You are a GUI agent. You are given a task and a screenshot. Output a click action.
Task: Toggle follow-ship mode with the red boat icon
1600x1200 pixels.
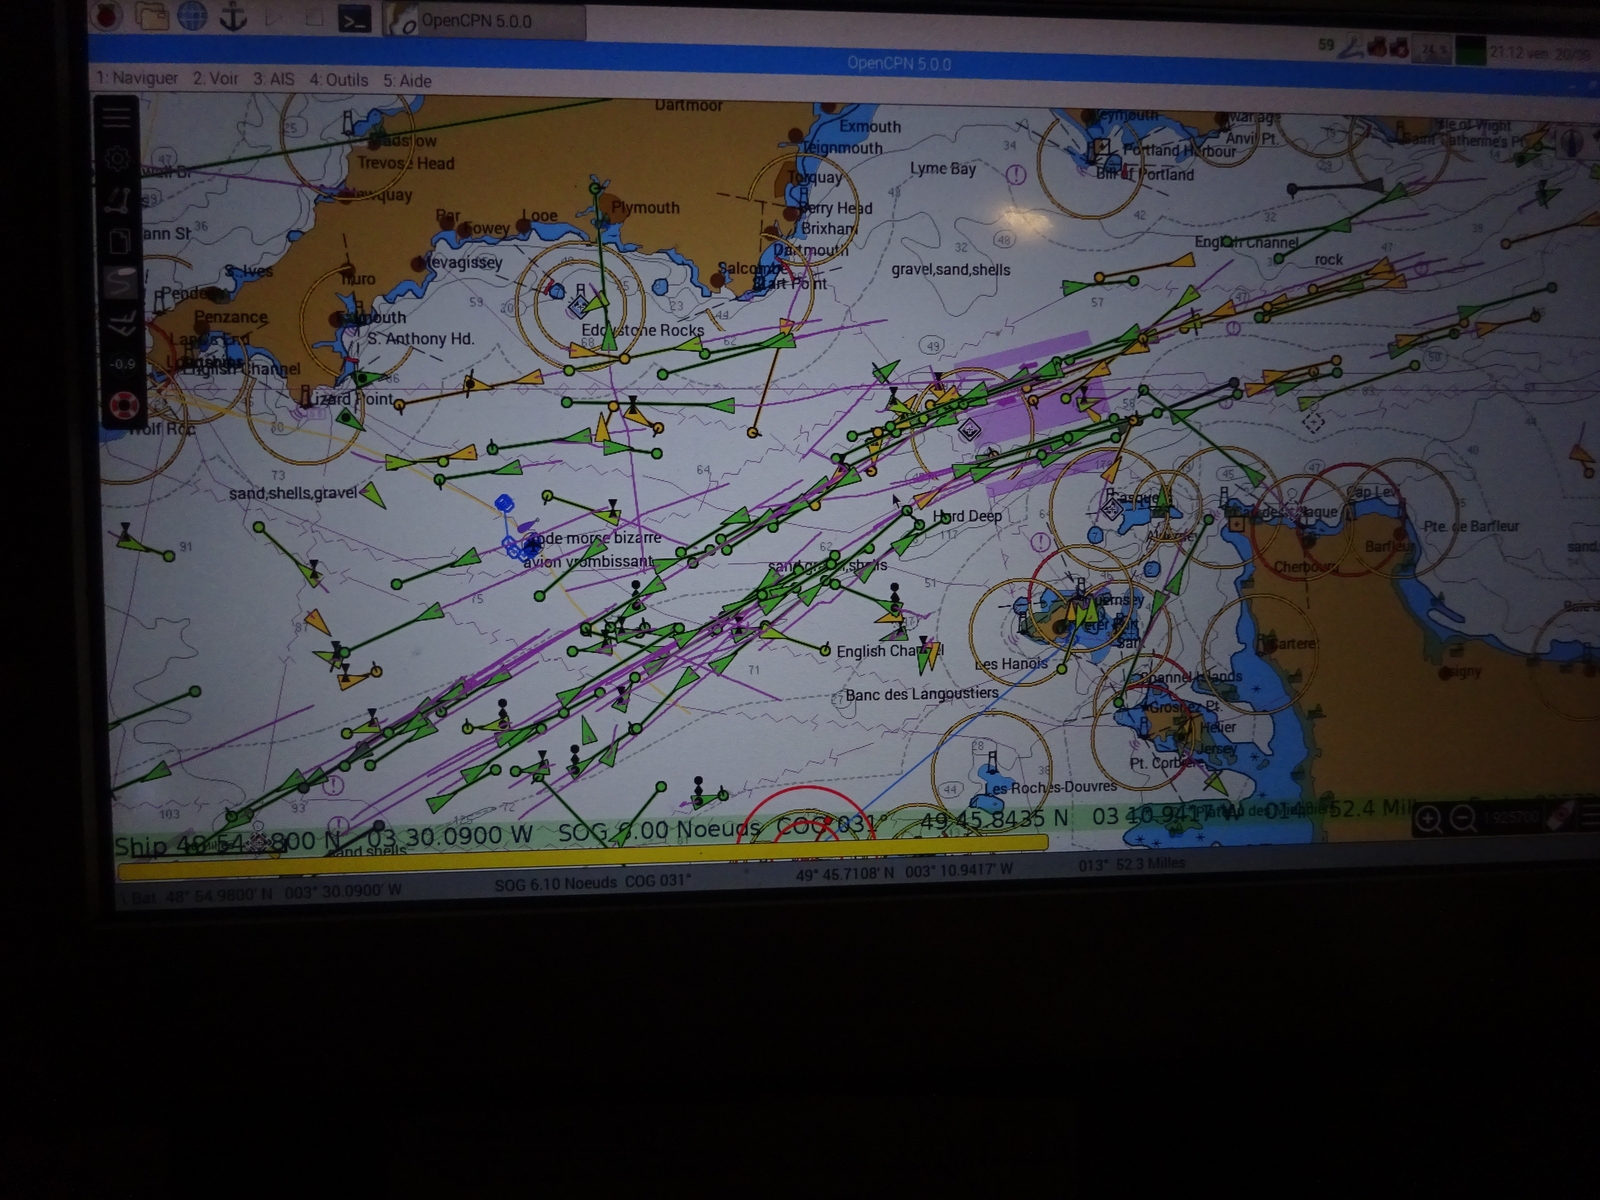(1561, 815)
